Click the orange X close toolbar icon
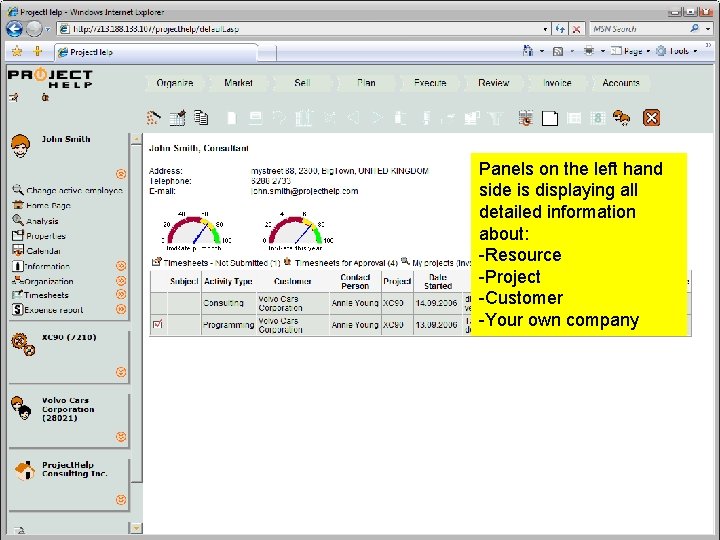 click(x=652, y=118)
